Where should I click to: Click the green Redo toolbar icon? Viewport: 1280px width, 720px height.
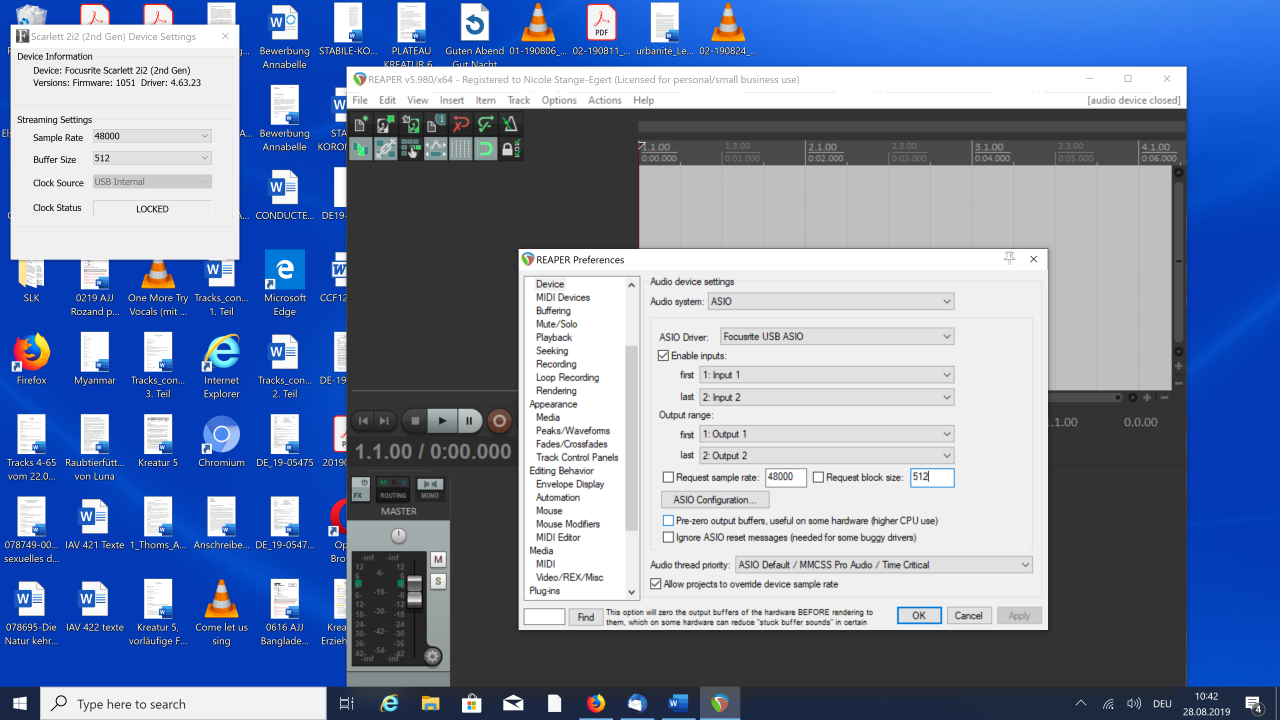point(485,124)
